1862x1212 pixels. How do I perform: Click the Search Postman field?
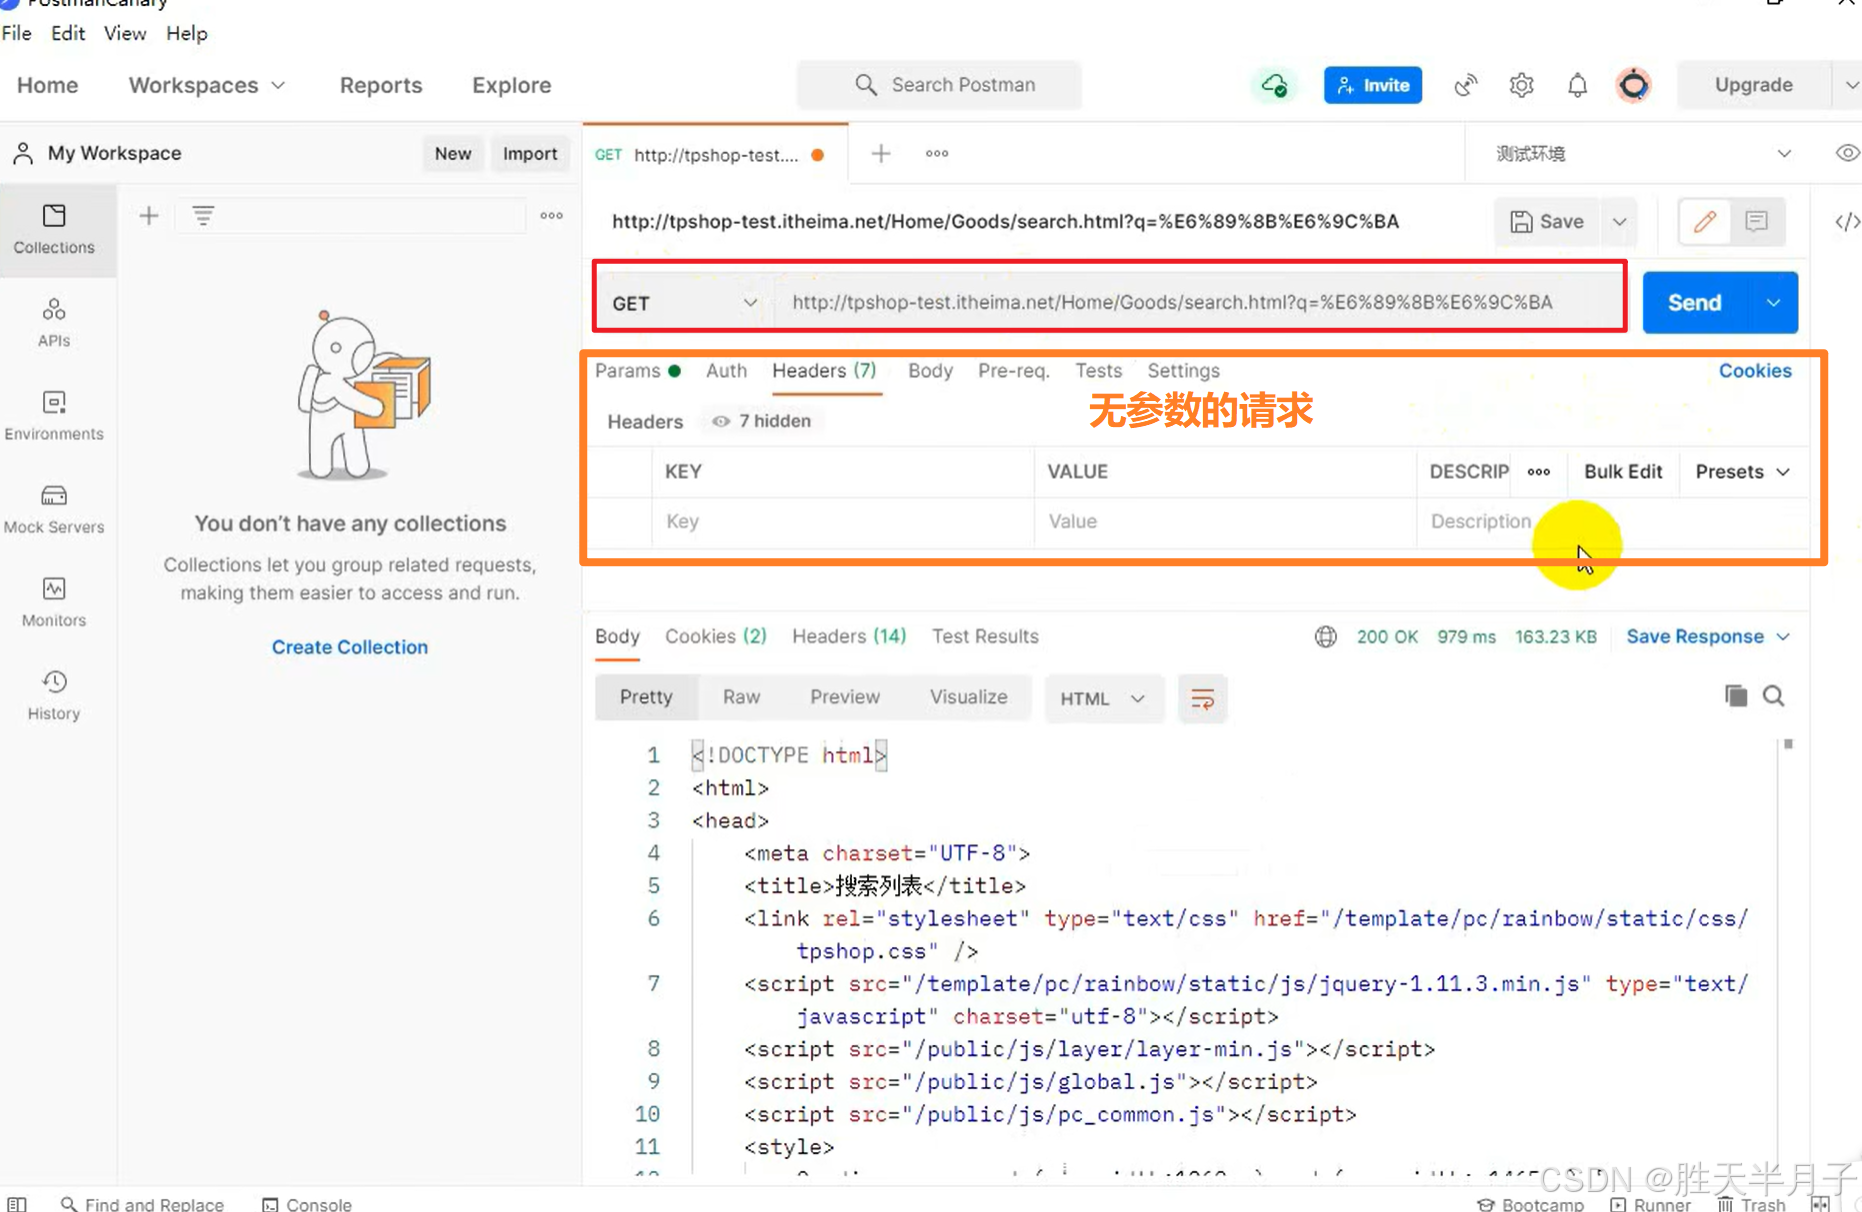click(939, 85)
